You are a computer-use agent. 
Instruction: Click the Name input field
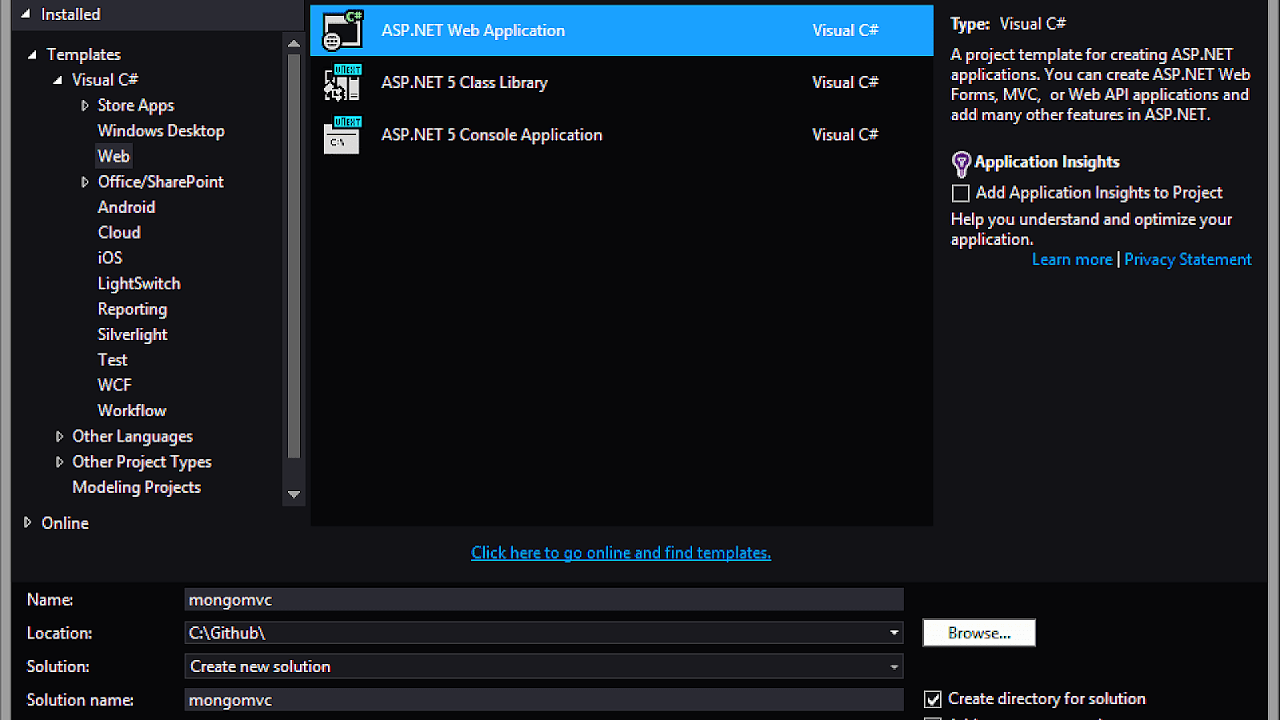(x=544, y=600)
